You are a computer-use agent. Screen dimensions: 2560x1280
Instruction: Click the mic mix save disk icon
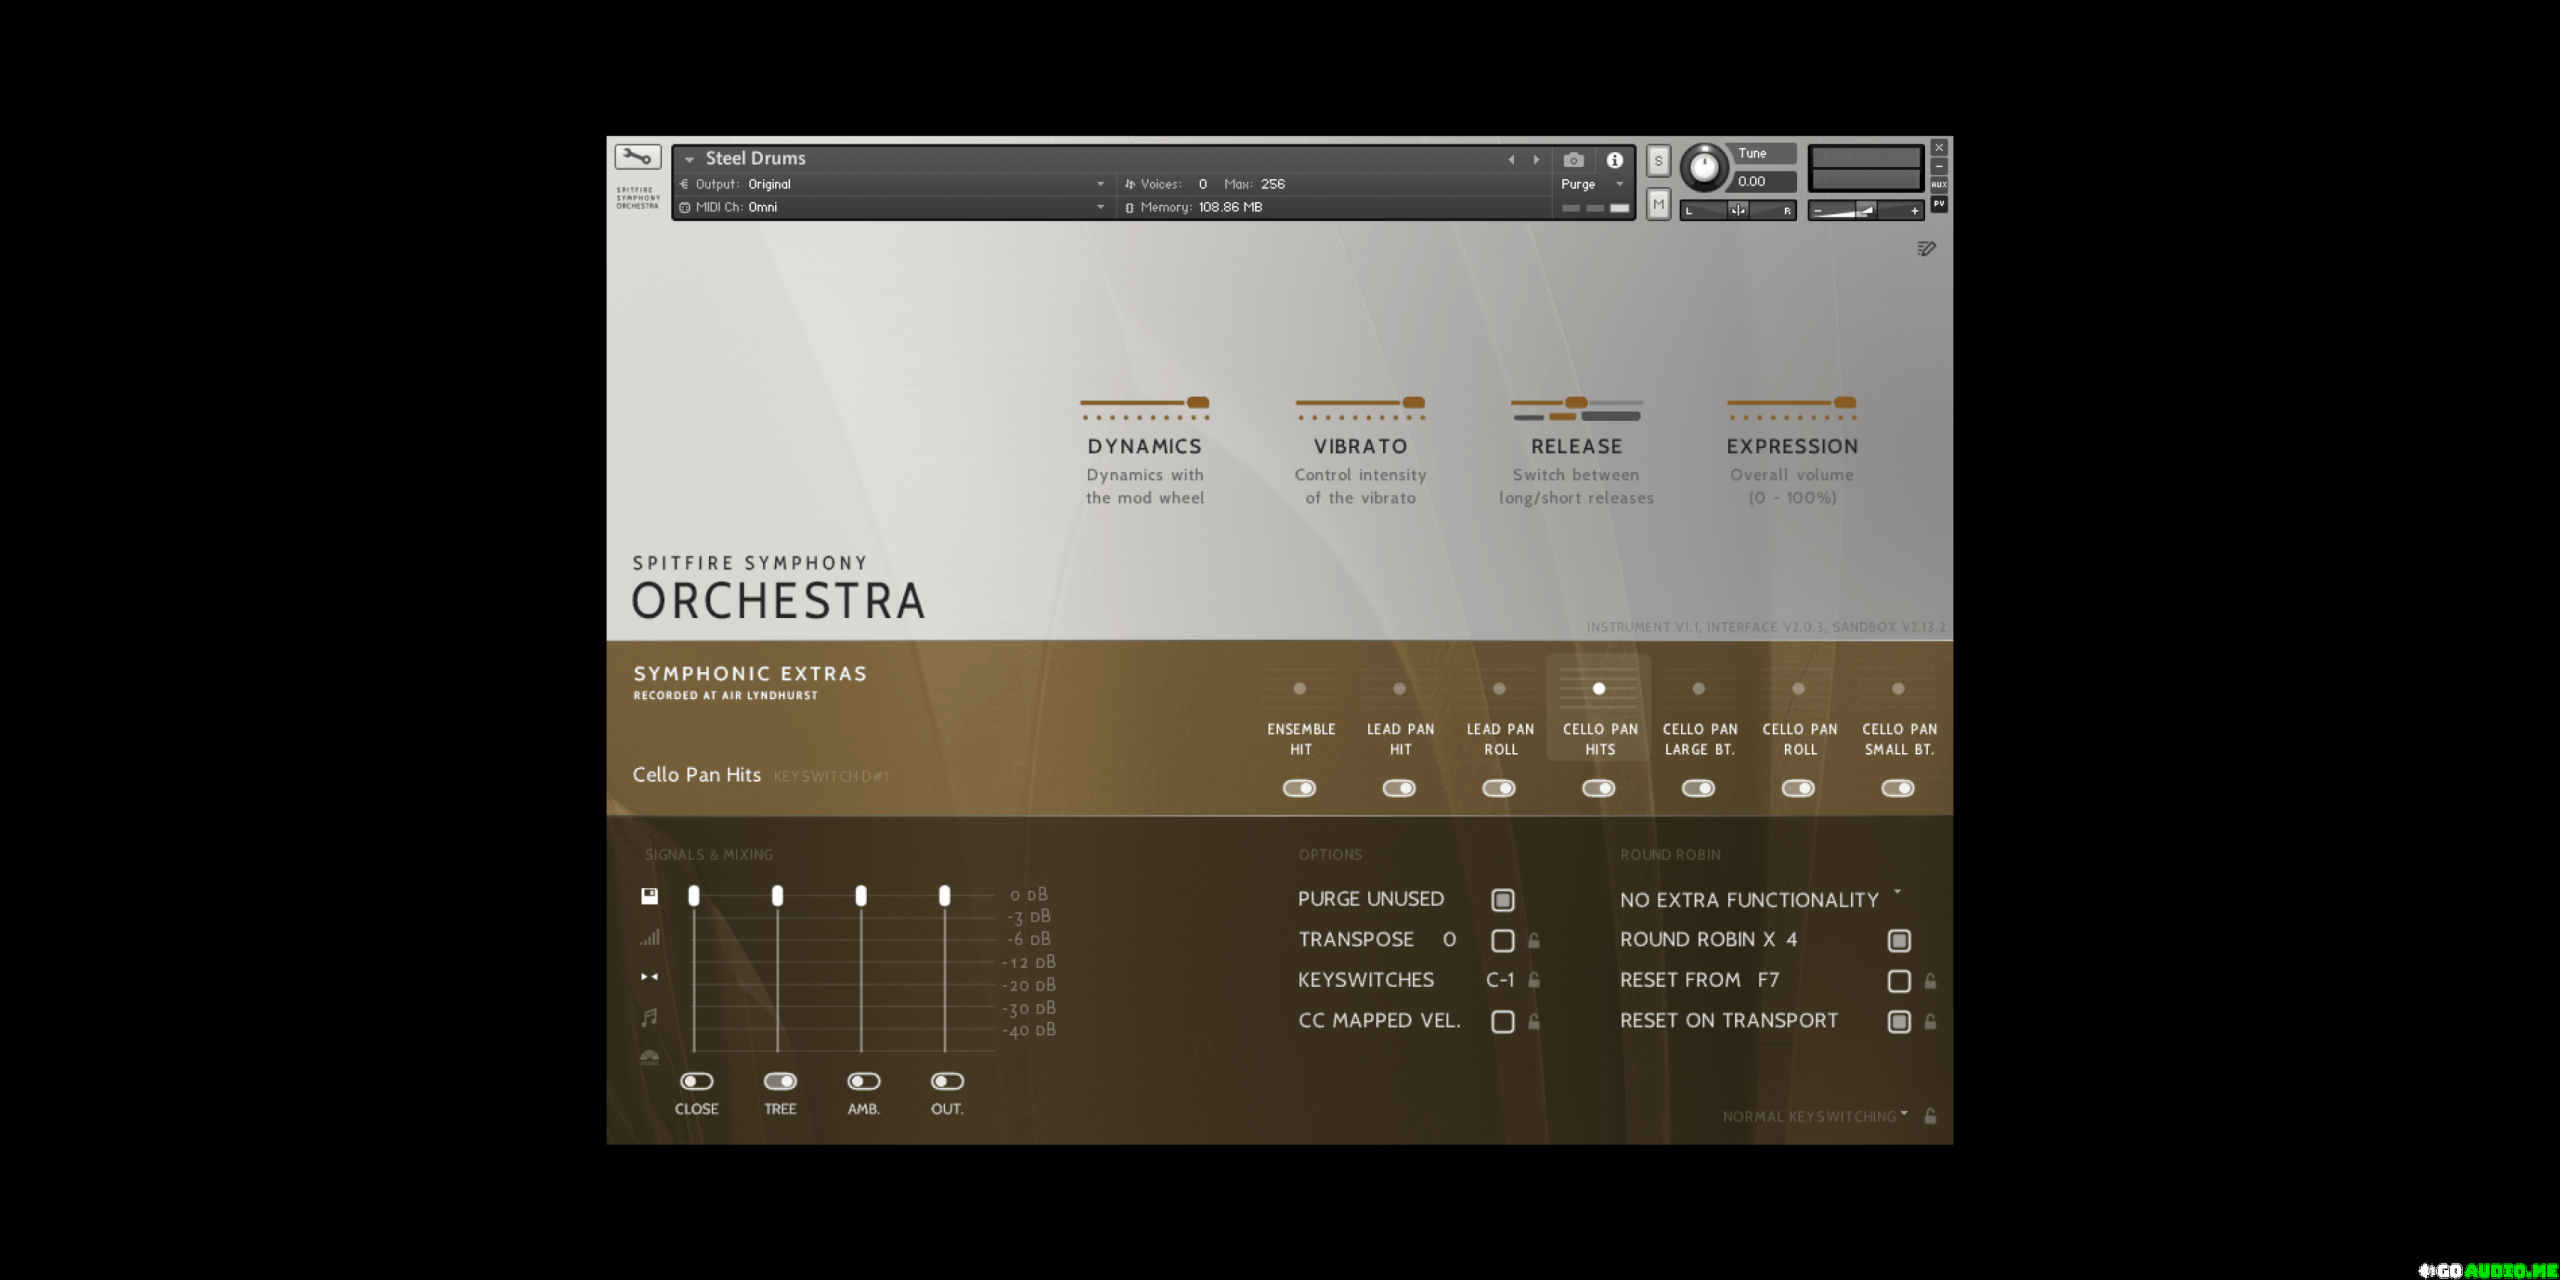pos(649,896)
